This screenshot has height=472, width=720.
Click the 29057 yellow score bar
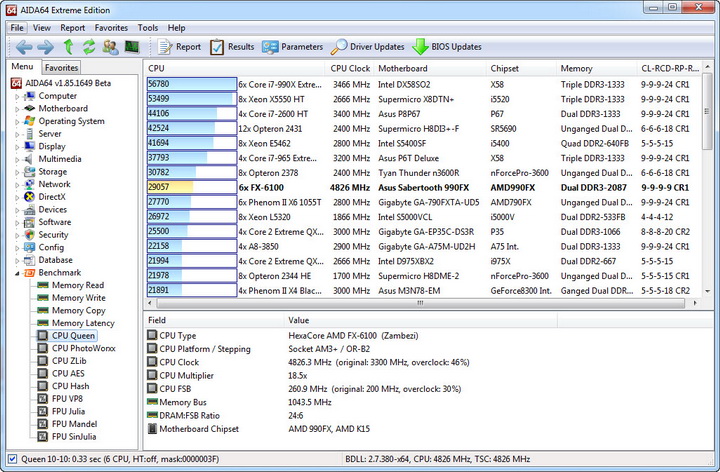pyautogui.click(x=191, y=187)
